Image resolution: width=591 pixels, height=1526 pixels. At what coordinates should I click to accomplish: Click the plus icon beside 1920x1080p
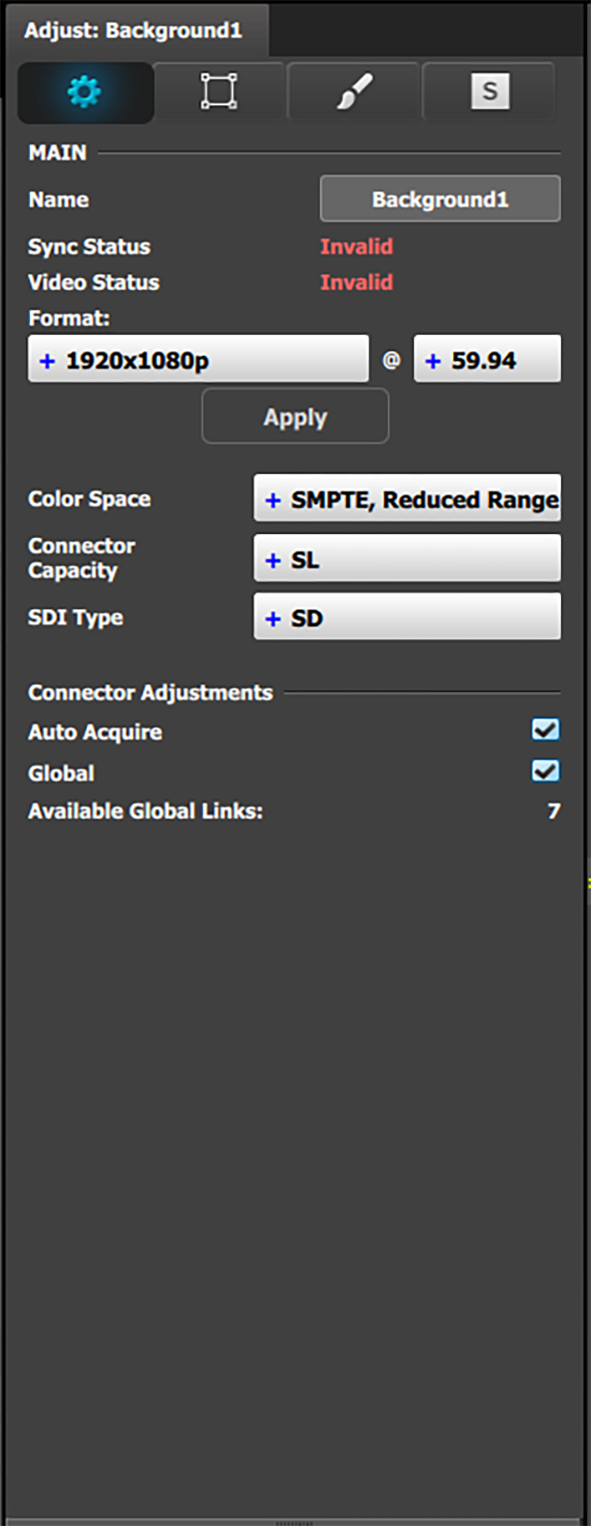(x=47, y=361)
